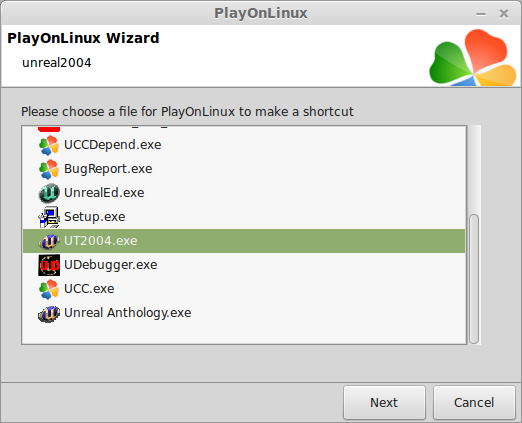
Task: Choose BugReport.exe from the list
Action: [x=244, y=169]
